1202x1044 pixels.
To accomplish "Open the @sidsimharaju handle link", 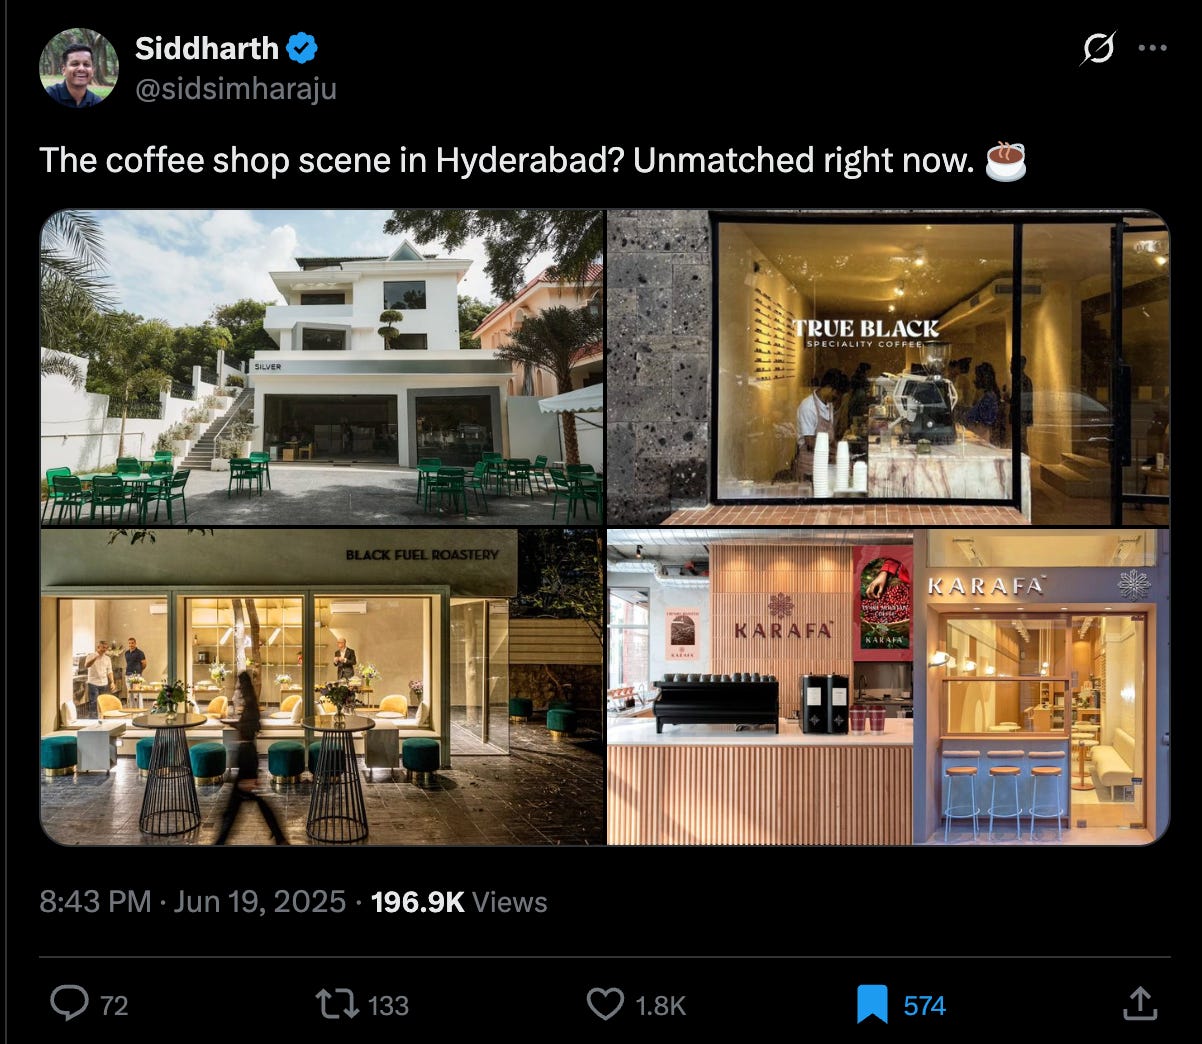I will [236, 89].
